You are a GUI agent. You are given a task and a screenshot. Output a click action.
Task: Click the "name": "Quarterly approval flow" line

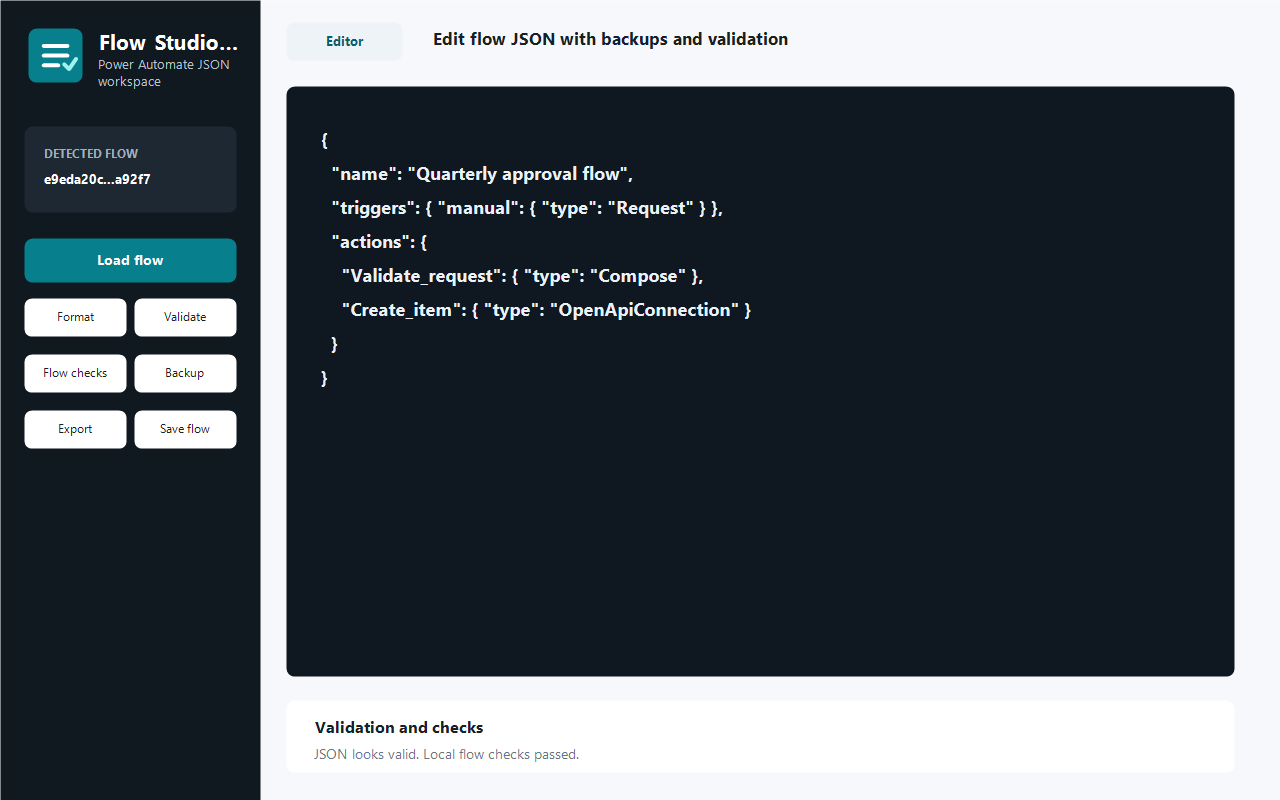[x=482, y=174]
